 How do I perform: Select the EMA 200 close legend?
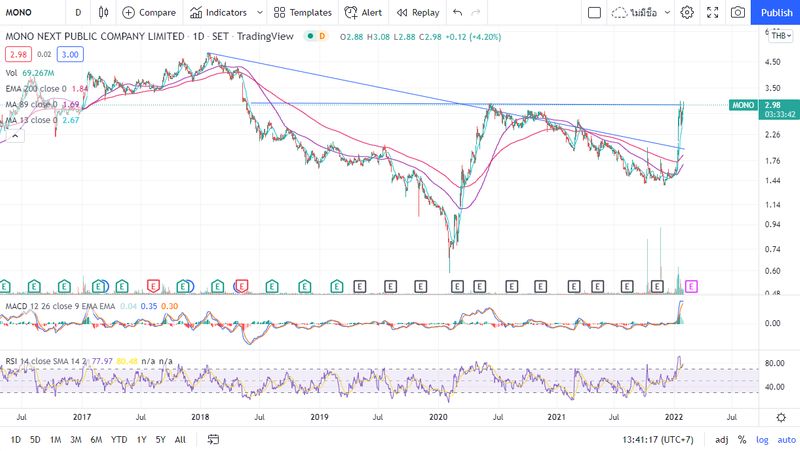coord(46,89)
